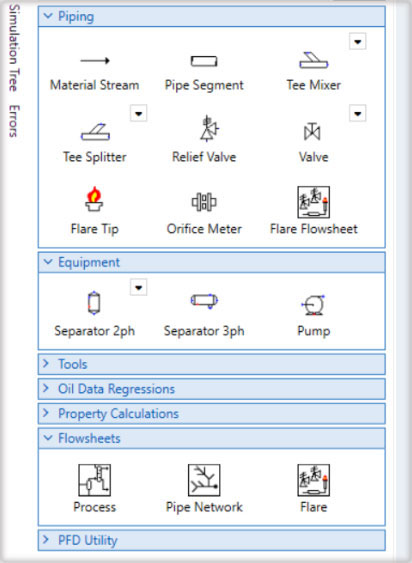Click the Material Stream label

[x=94, y=85]
